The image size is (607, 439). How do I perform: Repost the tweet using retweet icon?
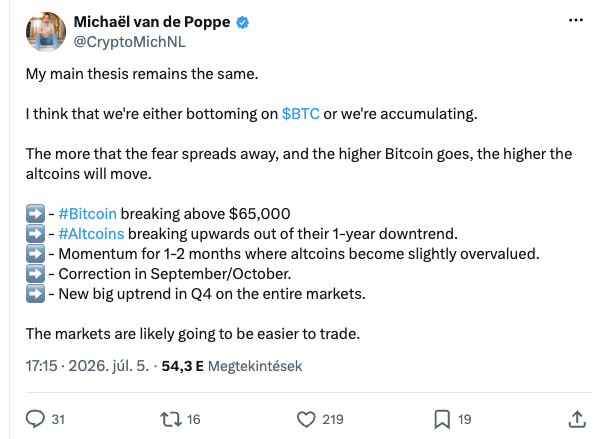[x=171, y=419]
